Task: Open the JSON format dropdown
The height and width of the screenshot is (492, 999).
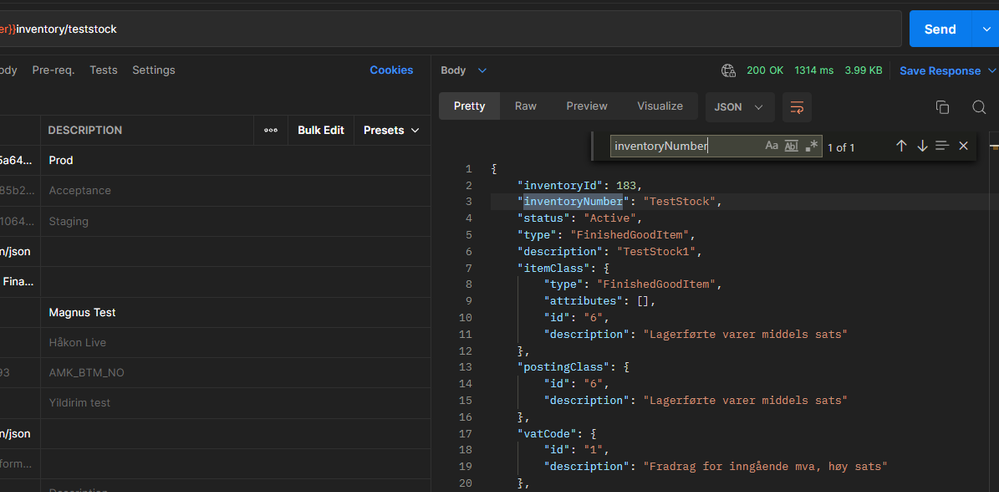Action: coord(740,107)
